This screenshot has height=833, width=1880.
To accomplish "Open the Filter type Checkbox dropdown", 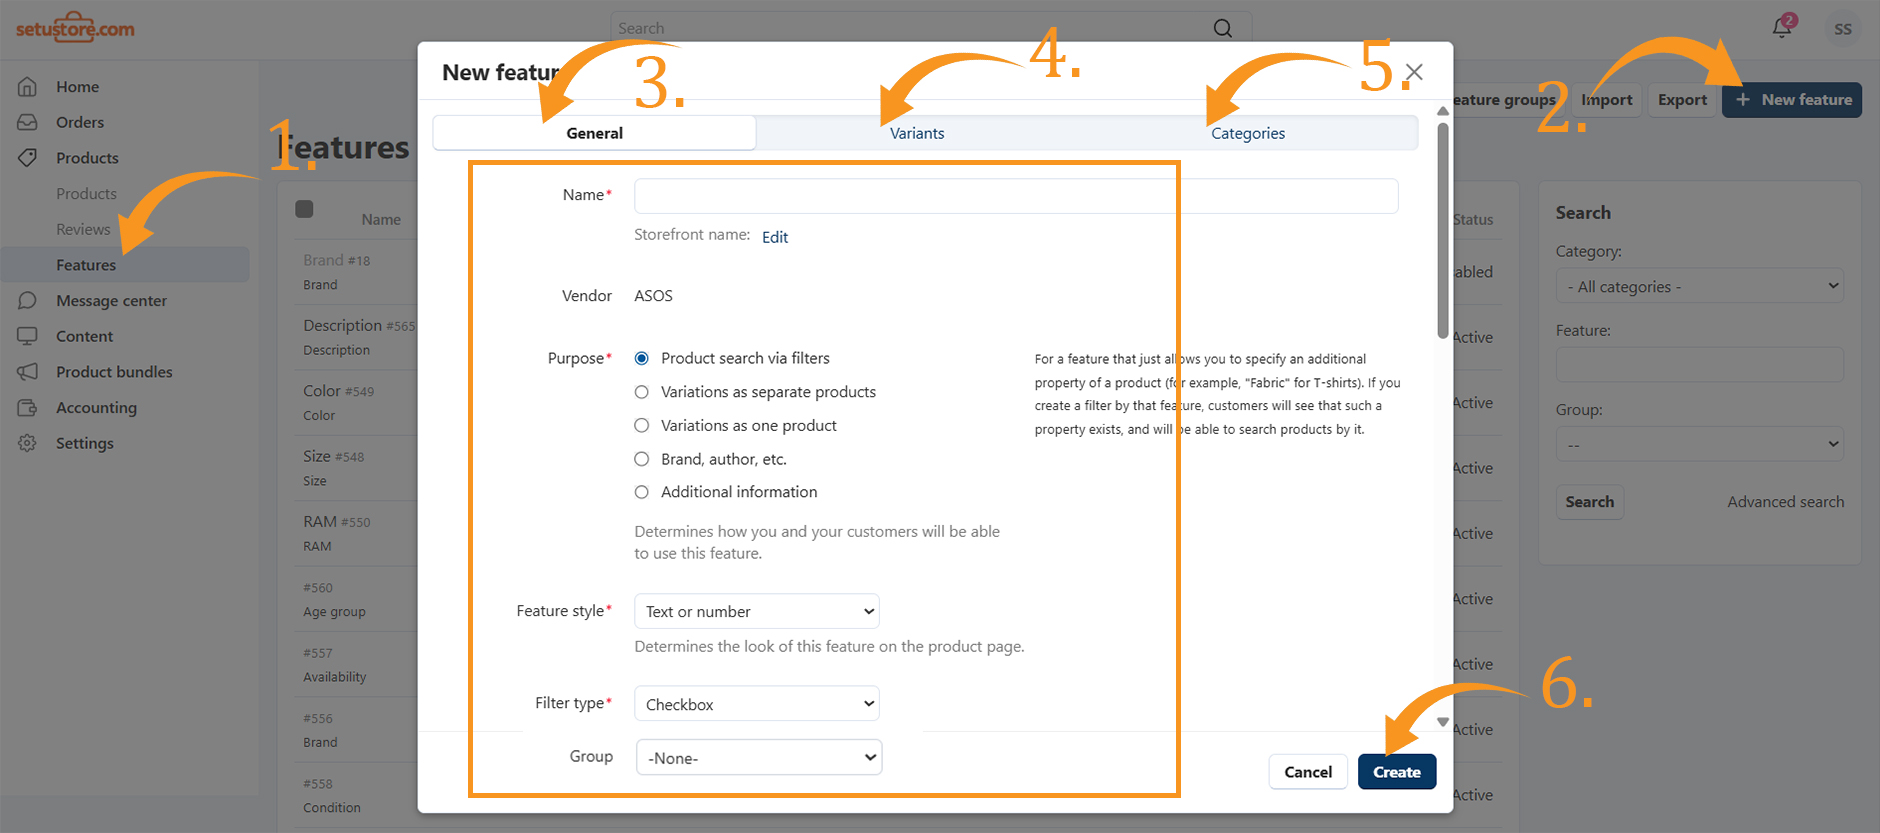I will coord(757,704).
